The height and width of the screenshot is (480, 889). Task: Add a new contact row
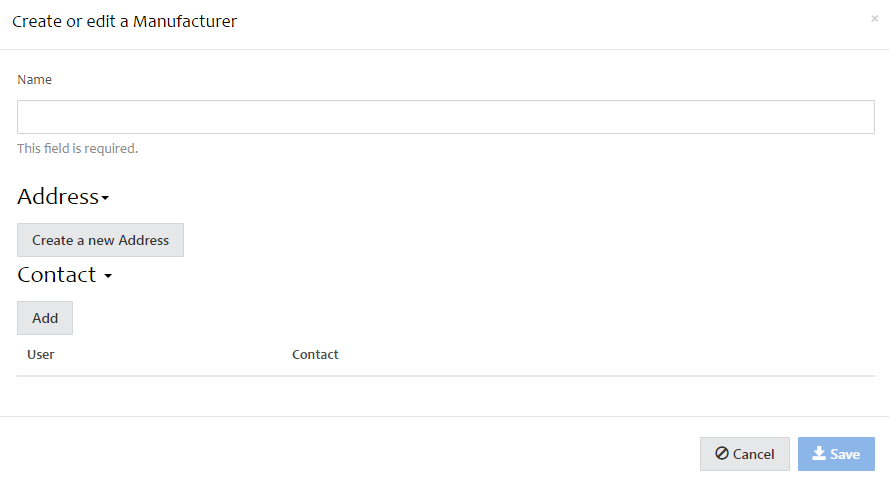(x=45, y=318)
